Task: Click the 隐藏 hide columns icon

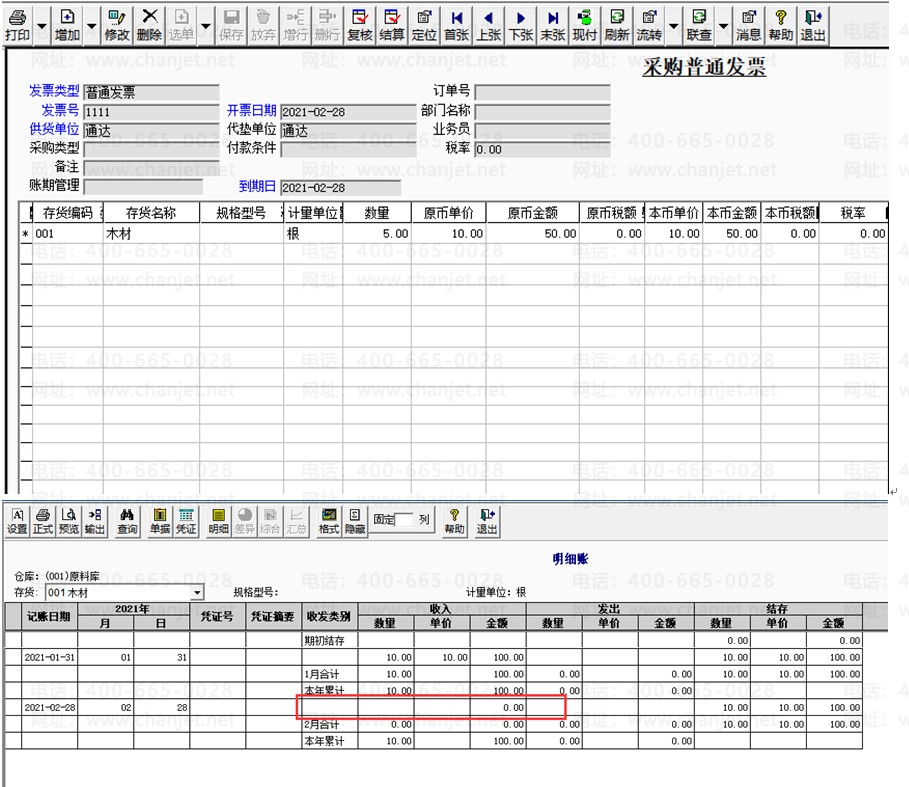Action: [x=355, y=521]
